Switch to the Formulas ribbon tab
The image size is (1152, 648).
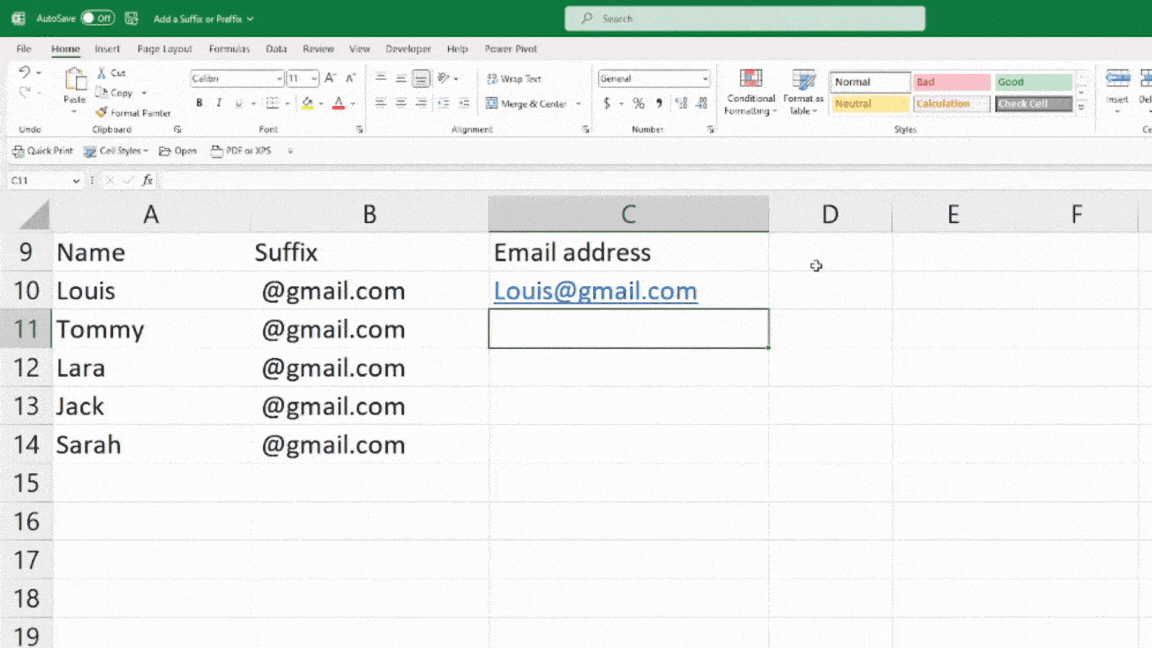229,48
